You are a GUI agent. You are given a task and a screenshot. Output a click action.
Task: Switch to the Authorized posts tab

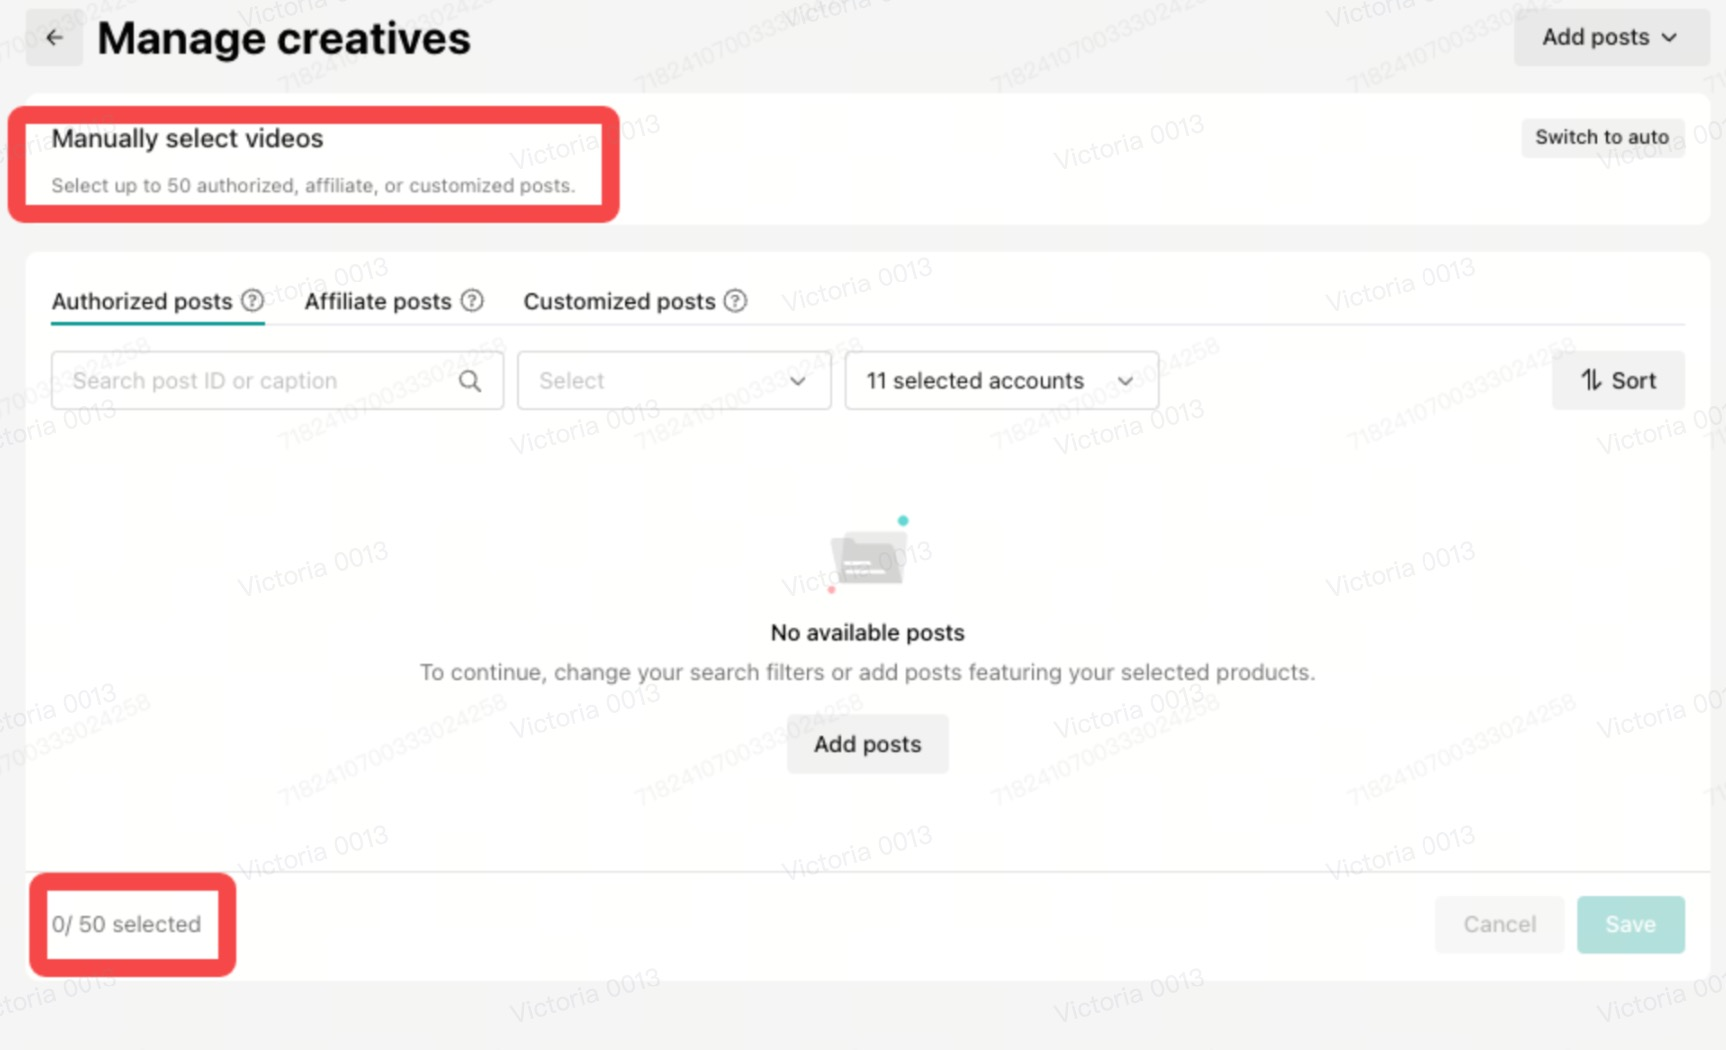pyautogui.click(x=142, y=301)
